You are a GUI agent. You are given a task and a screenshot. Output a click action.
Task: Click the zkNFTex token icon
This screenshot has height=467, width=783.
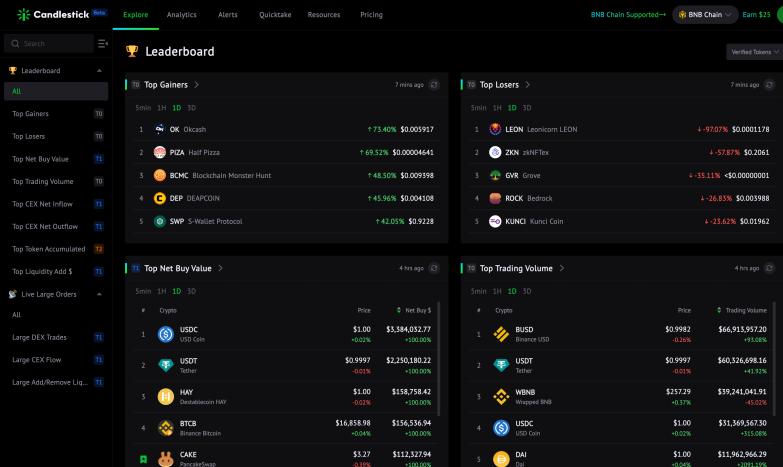tap(495, 152)
